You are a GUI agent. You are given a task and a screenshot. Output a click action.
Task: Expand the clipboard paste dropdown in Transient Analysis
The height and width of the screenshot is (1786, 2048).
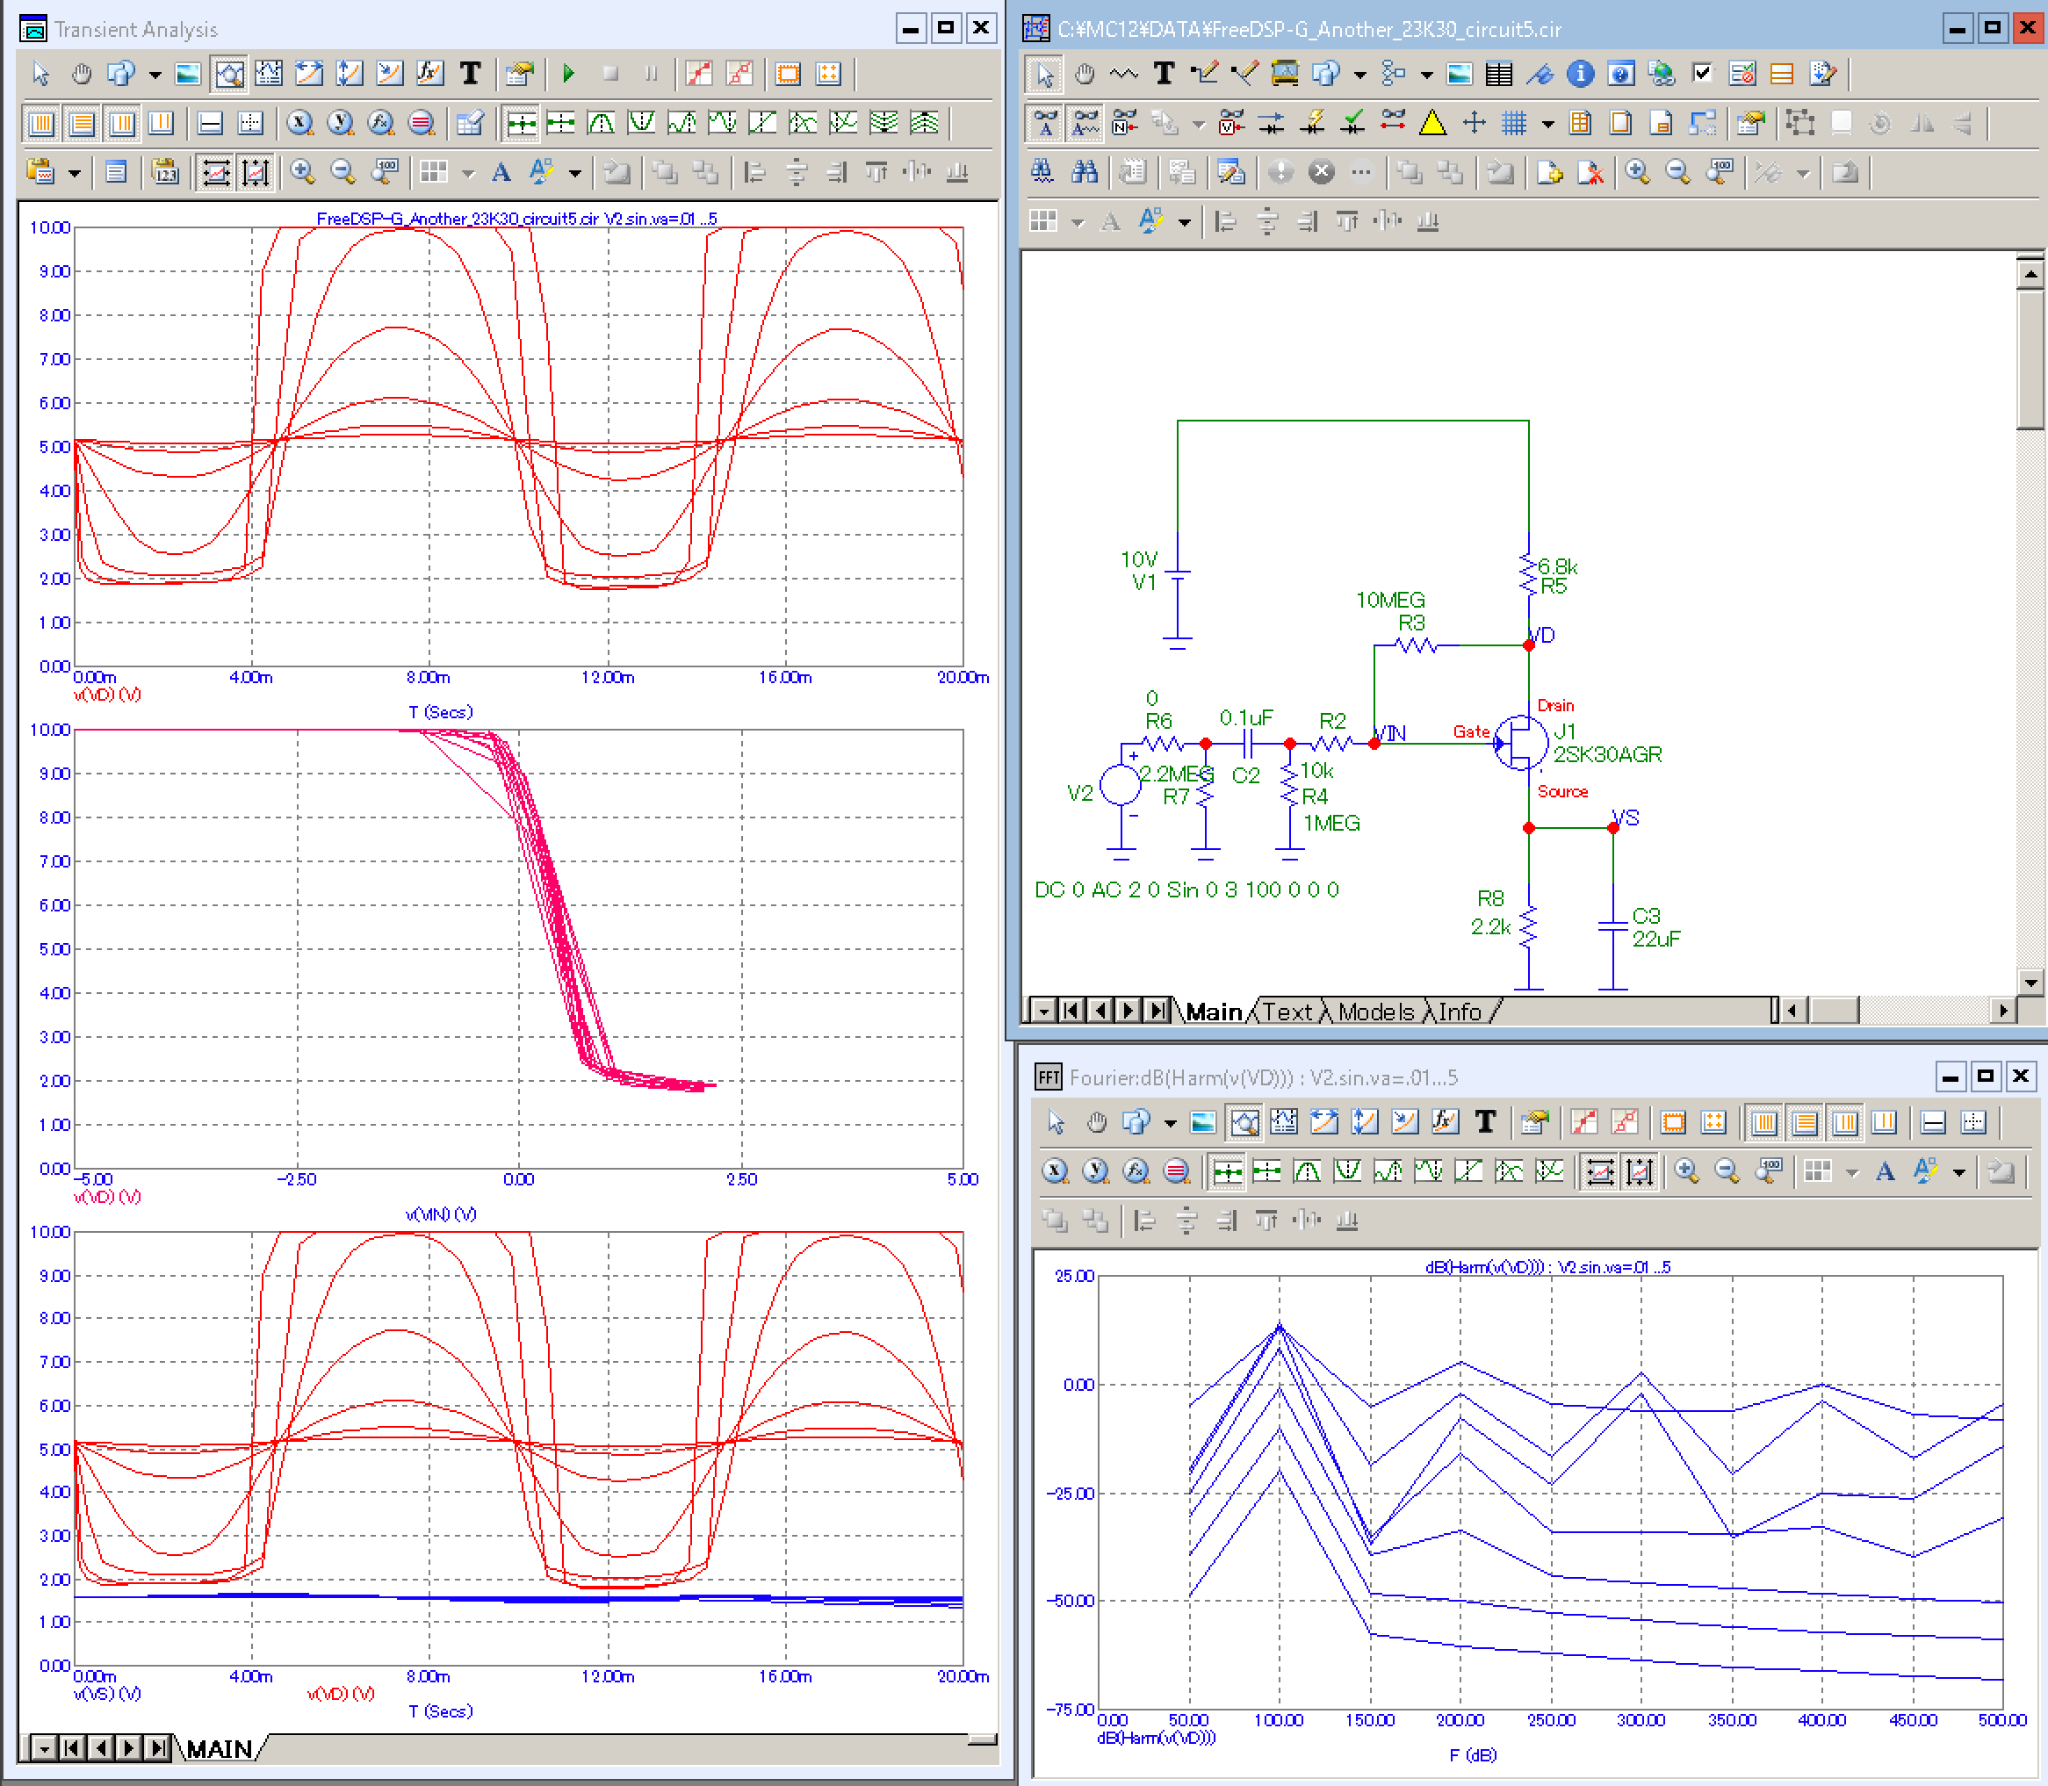75,172
